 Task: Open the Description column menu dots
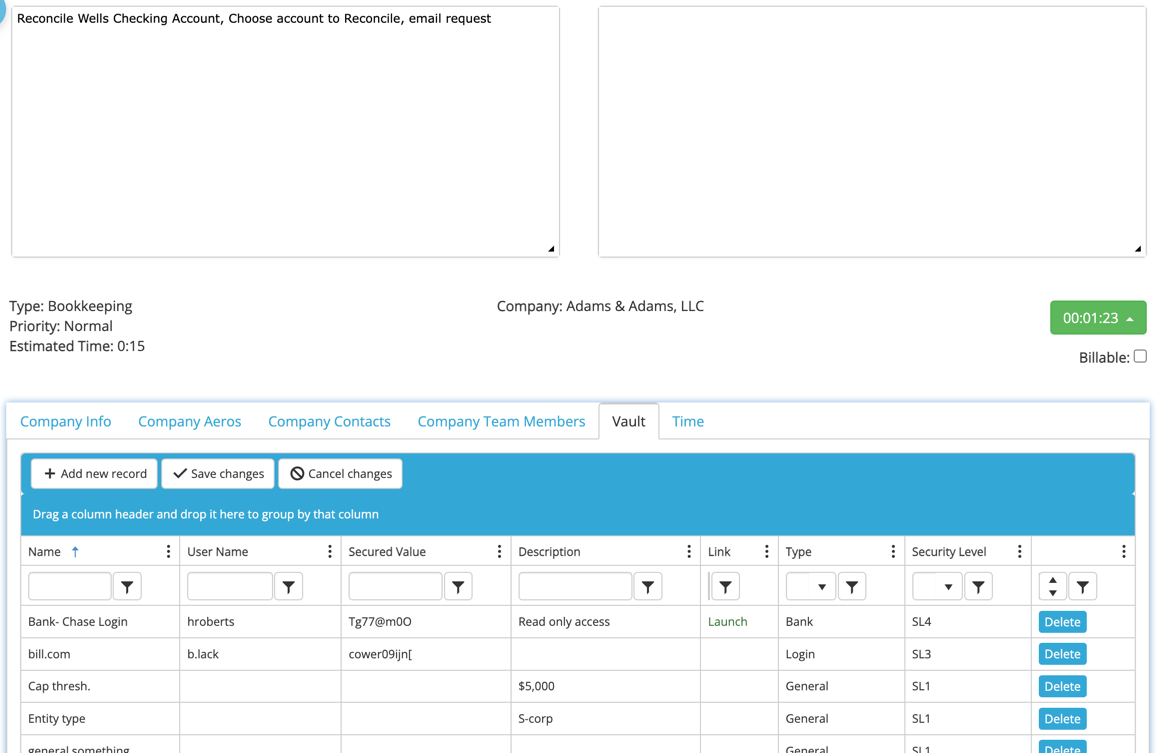[x=689, y=551]
